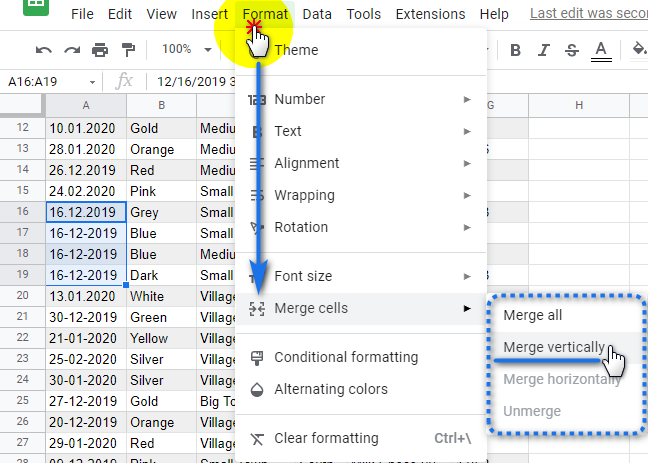
Task: Open the Format menu
Action: 265,14
